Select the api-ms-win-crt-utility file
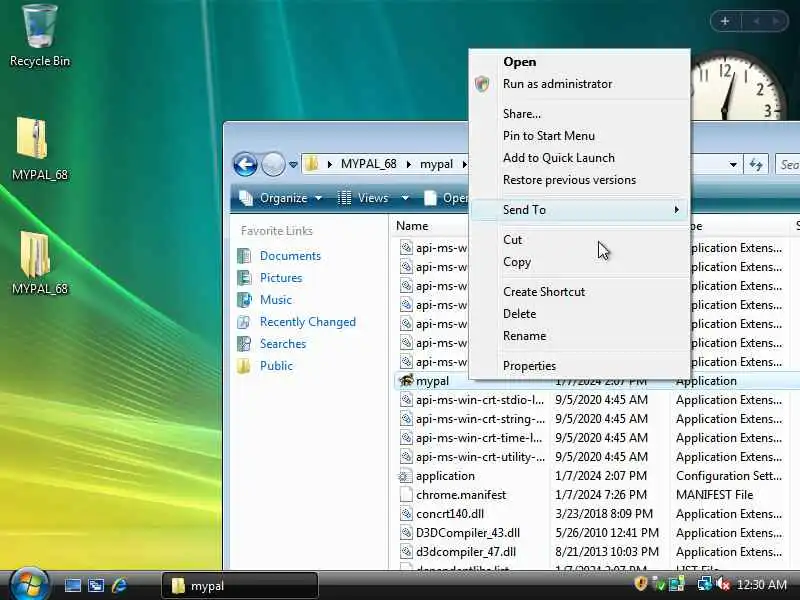Screen dimensions: 800x600 click(471, 457)
